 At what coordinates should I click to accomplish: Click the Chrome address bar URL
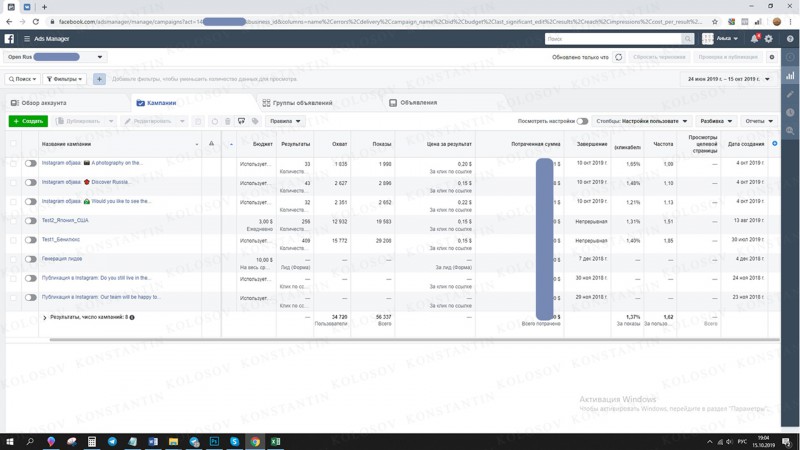tap(380, 22)
